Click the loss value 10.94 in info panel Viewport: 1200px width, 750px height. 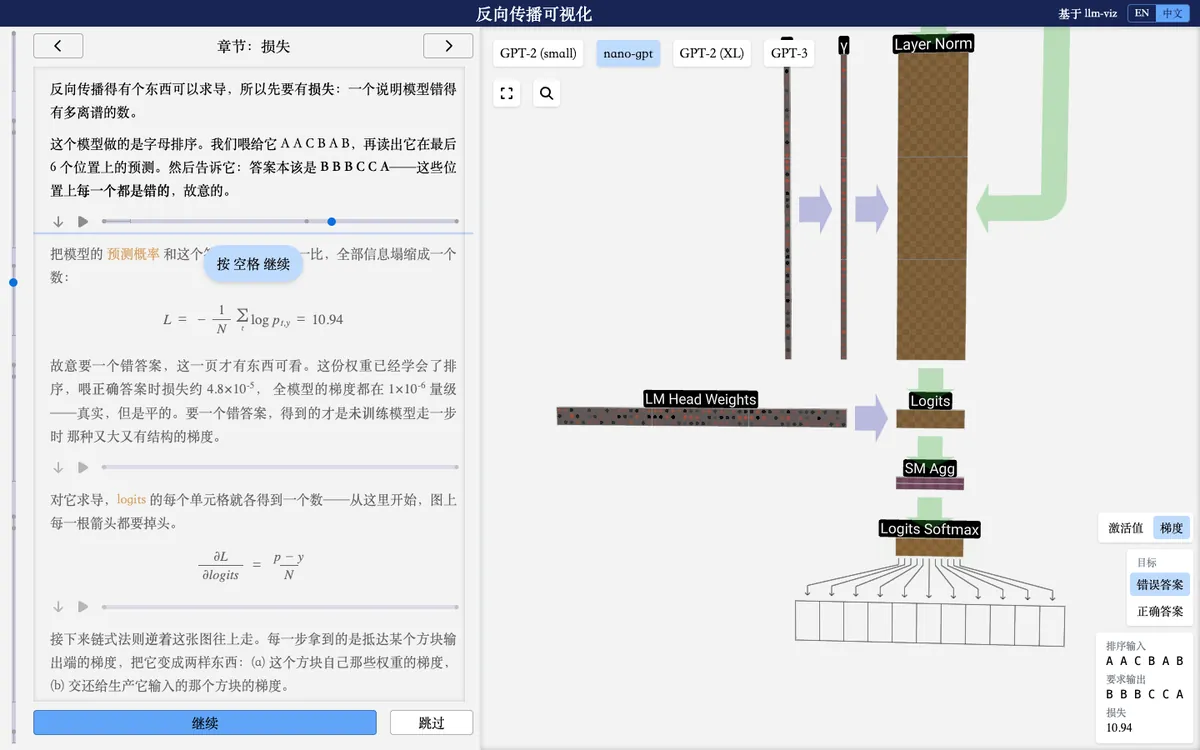tap(1120, 728)
